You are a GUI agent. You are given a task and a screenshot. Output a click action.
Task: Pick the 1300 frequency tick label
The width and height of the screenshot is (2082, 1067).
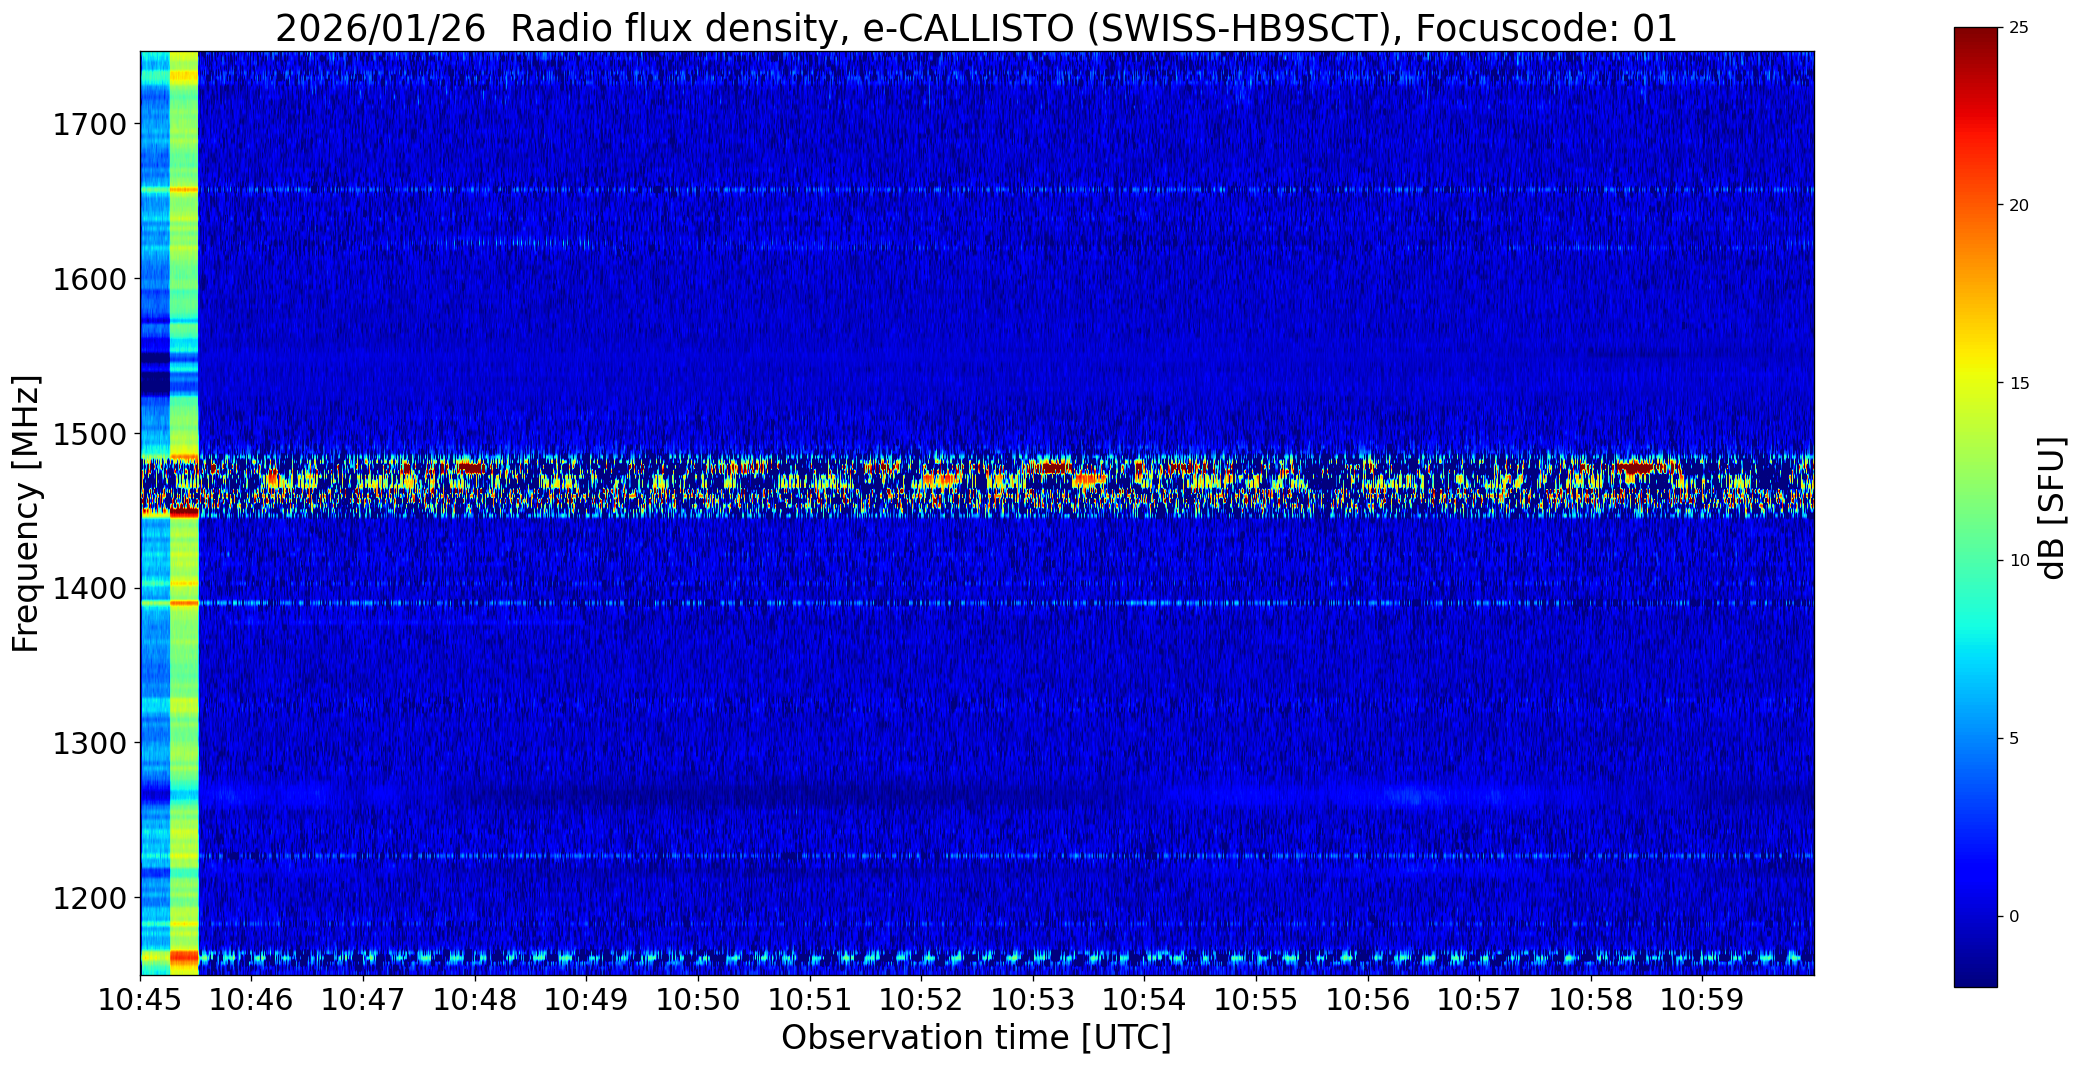point(90,743)
